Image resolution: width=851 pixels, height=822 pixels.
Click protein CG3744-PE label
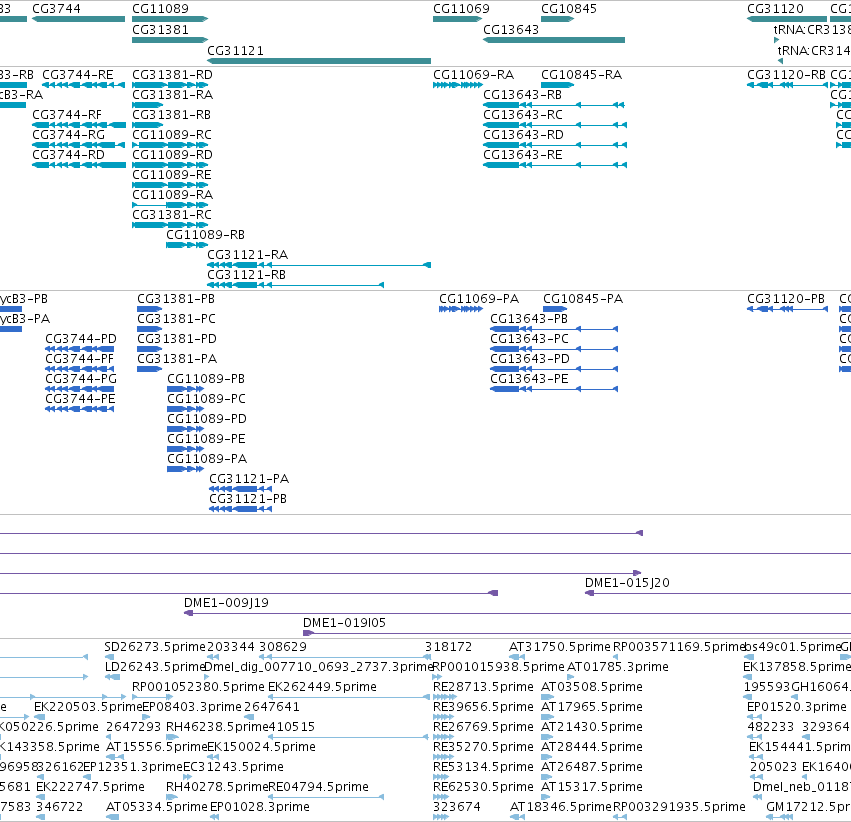pyautogui.click(x=80, y=399)
